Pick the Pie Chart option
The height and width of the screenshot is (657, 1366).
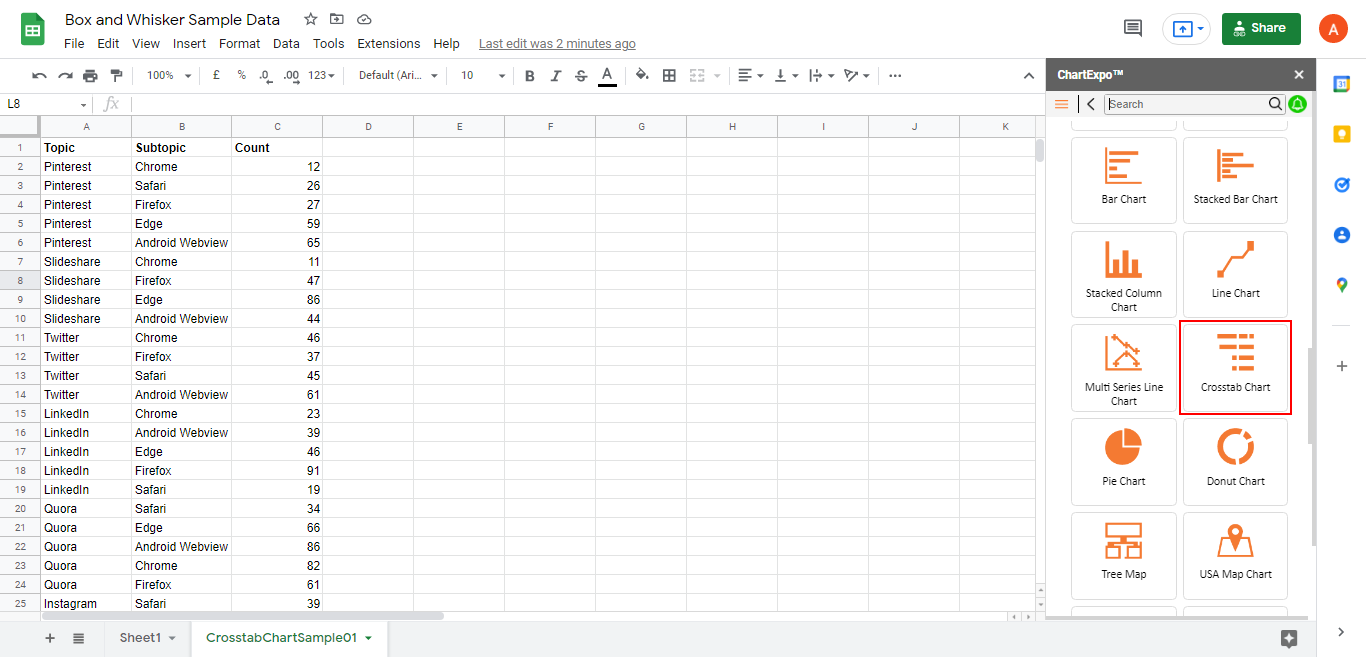tap(1124, 461)
